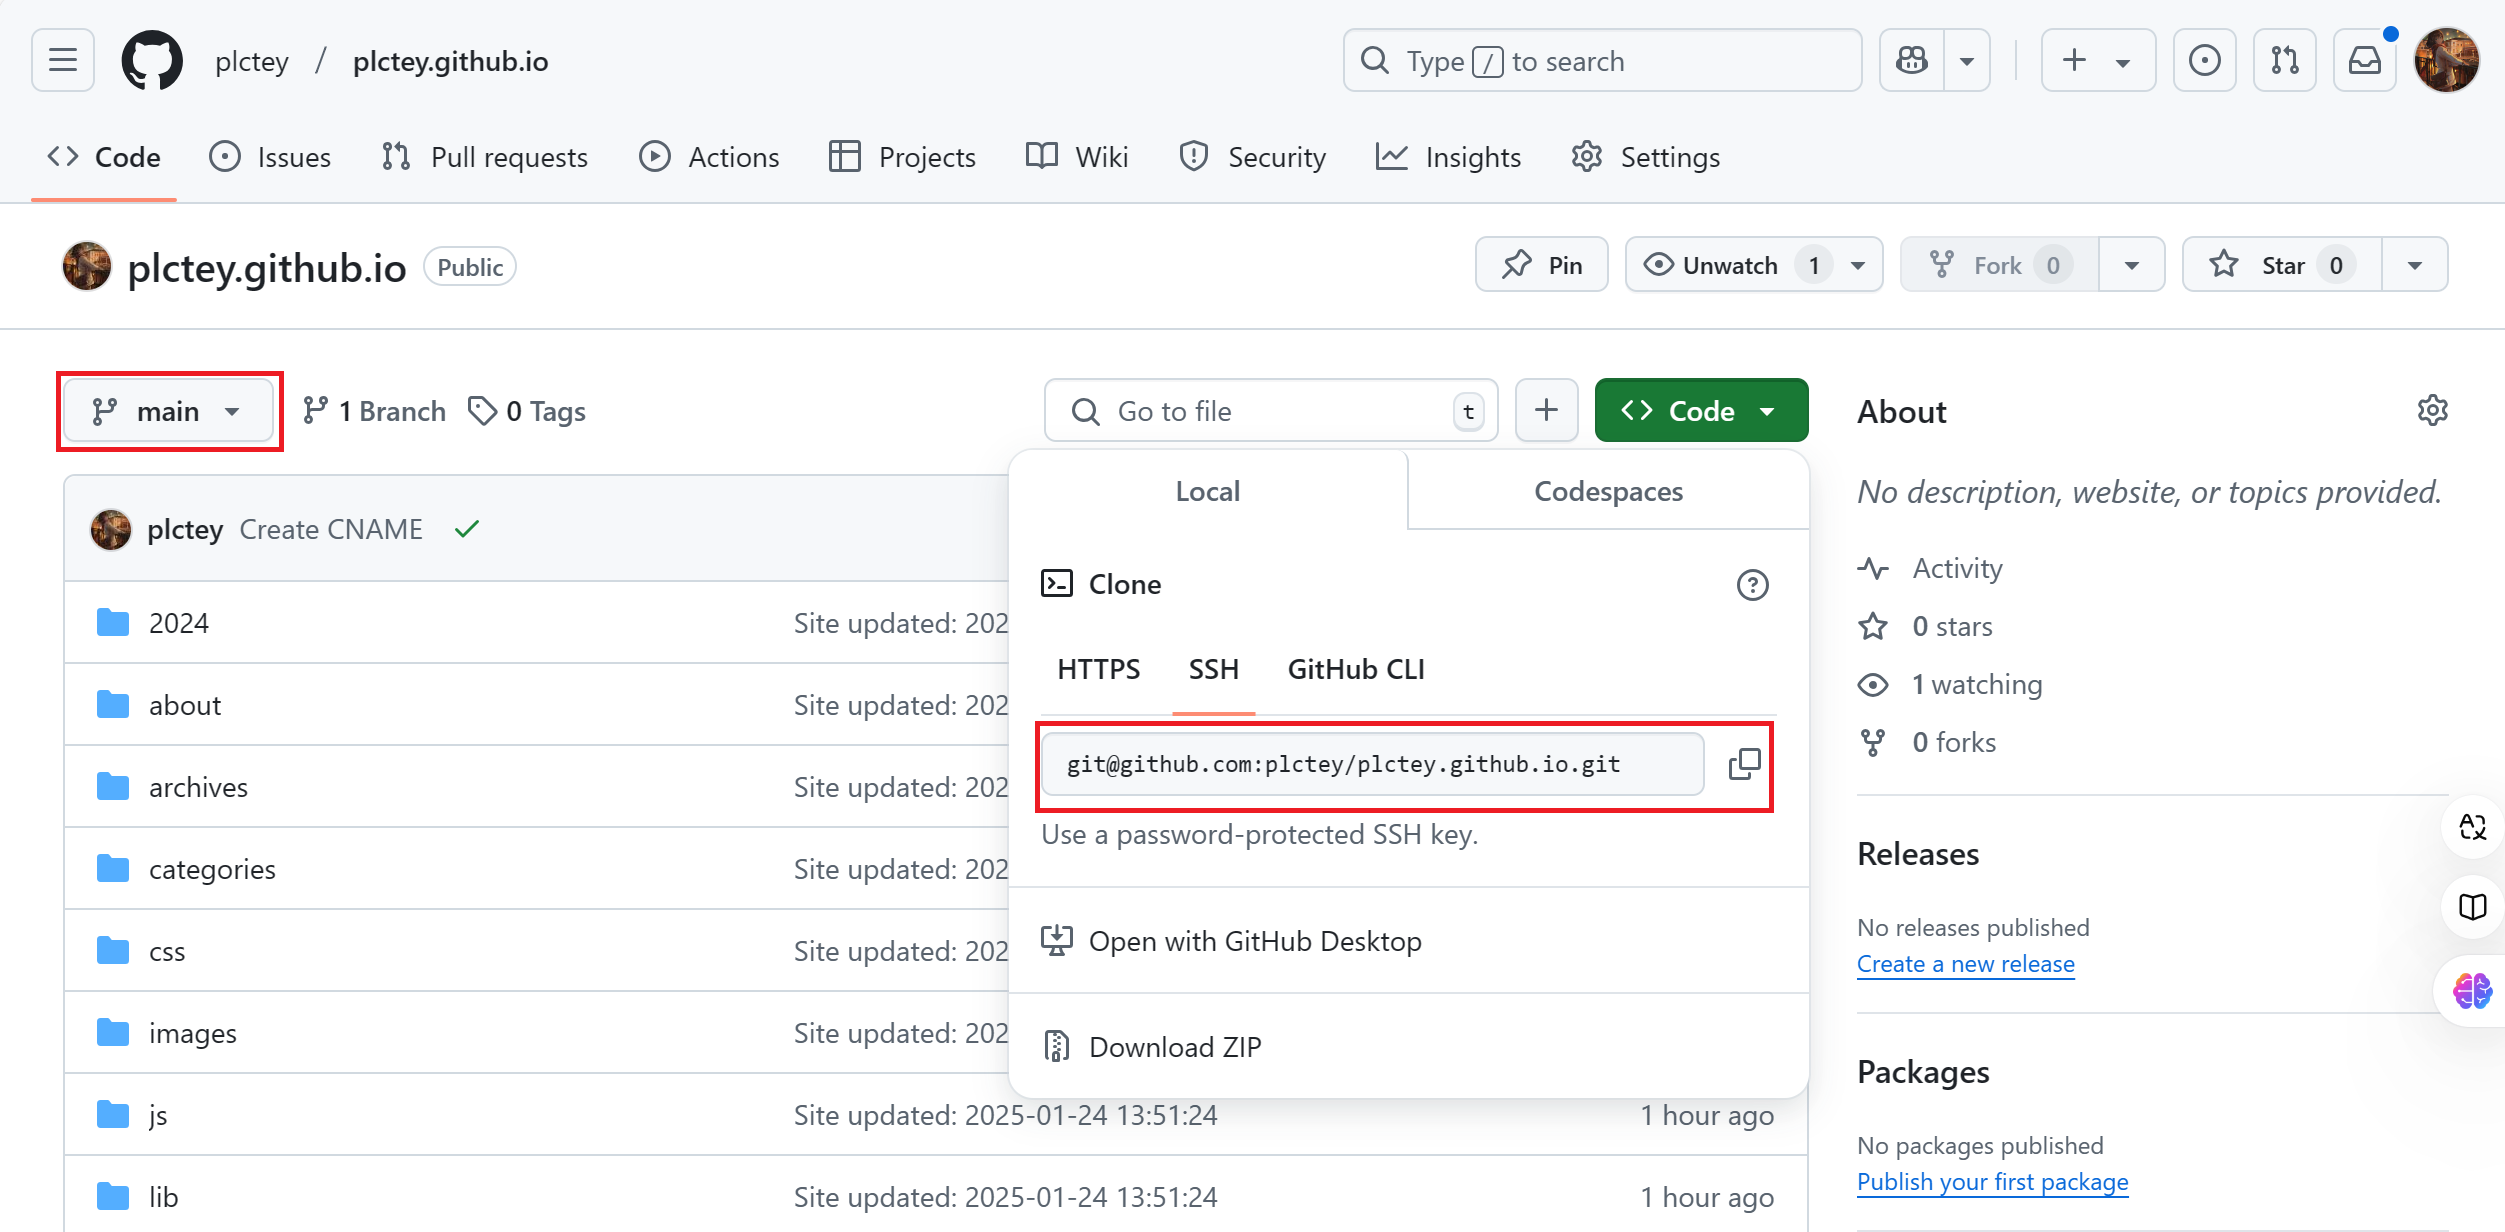Open the Create a new release link
The height and width of the screenshot is (1232, 2505).
1965,964
